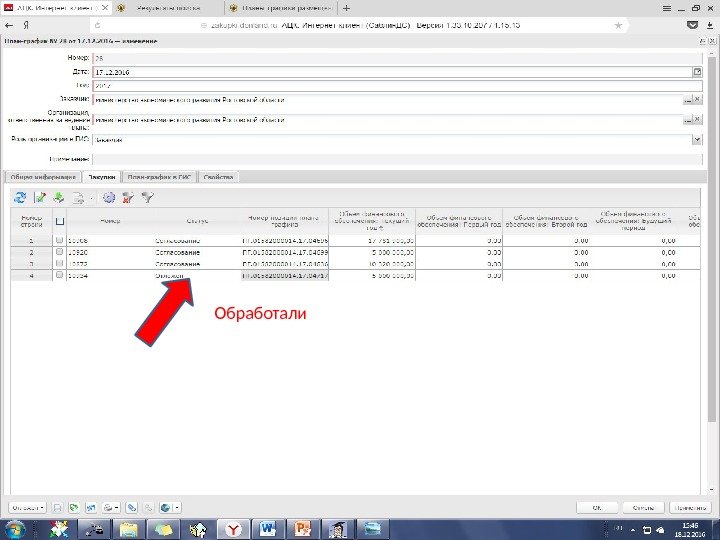Viewport: 720px width, 540px height.
Task: Open the copy icon dropdown arrow in table toolbar
Action: pos(91,198)
